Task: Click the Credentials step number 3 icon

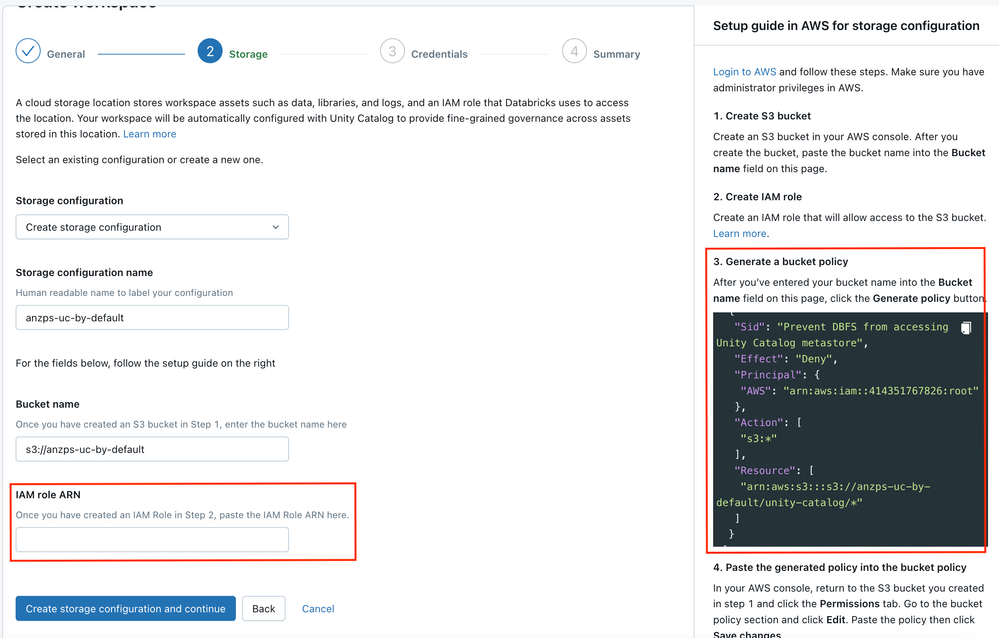Action: pos(392,51)
